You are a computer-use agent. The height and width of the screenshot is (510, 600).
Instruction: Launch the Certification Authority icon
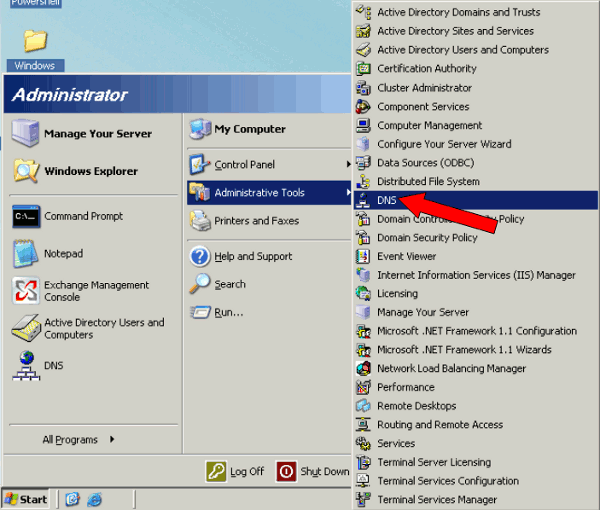coord(363,68)
